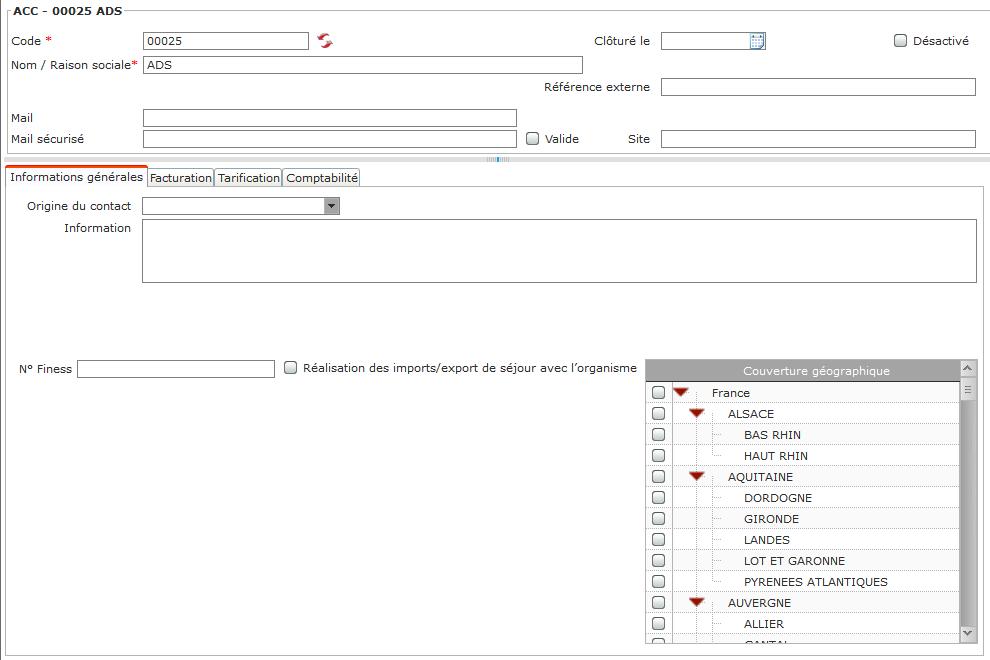Screen dimensions: 990x660
Task: Check the ALLIER checkbox
Action: coord(659,623)
